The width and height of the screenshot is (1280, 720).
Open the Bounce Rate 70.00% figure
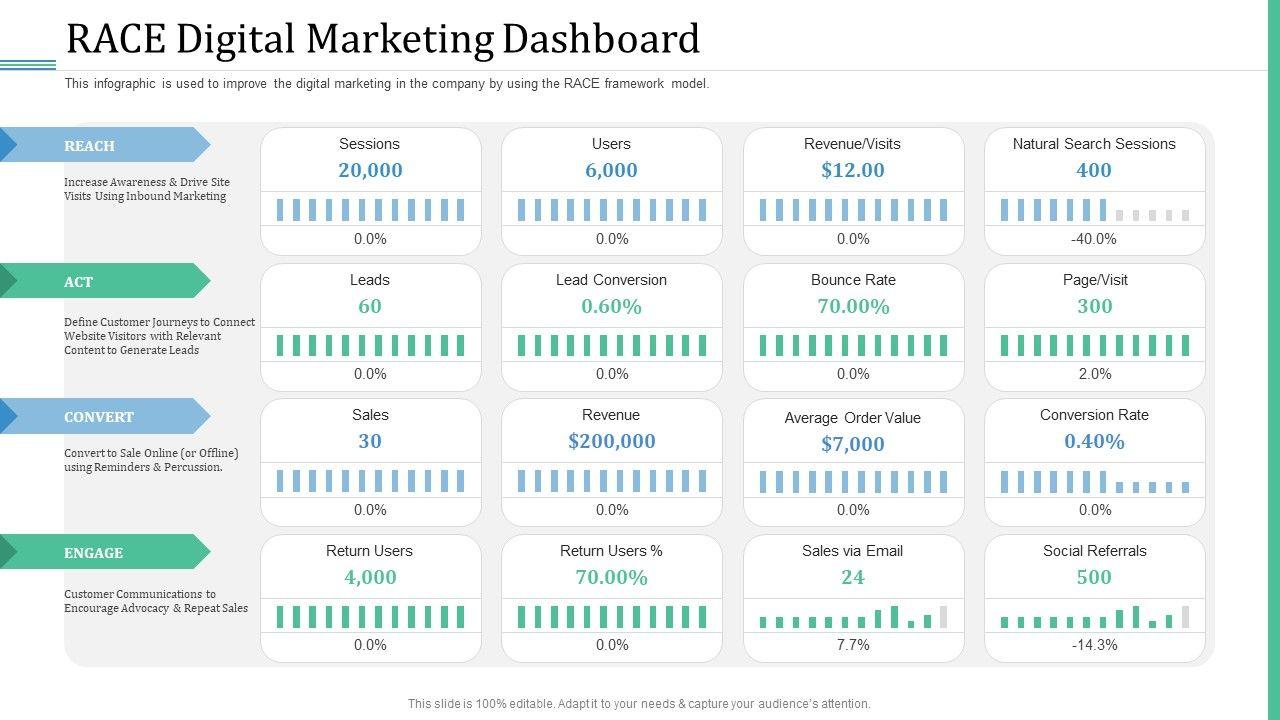tap(853, 306)
